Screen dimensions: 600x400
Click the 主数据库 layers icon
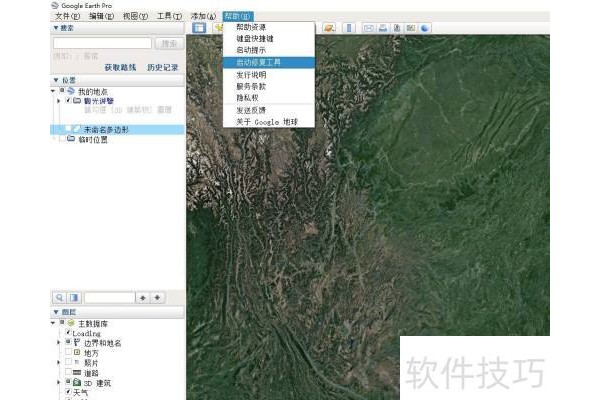71,323
